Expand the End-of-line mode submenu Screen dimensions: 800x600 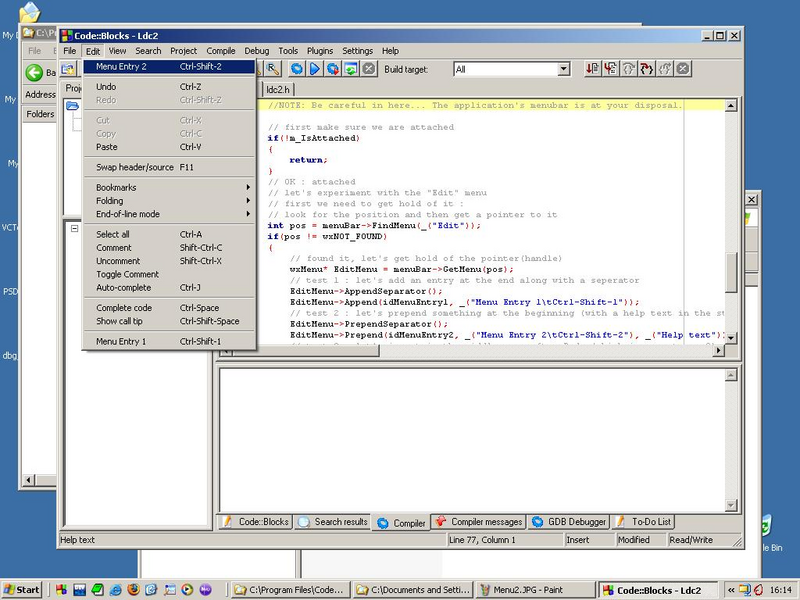tap(168, 214)
